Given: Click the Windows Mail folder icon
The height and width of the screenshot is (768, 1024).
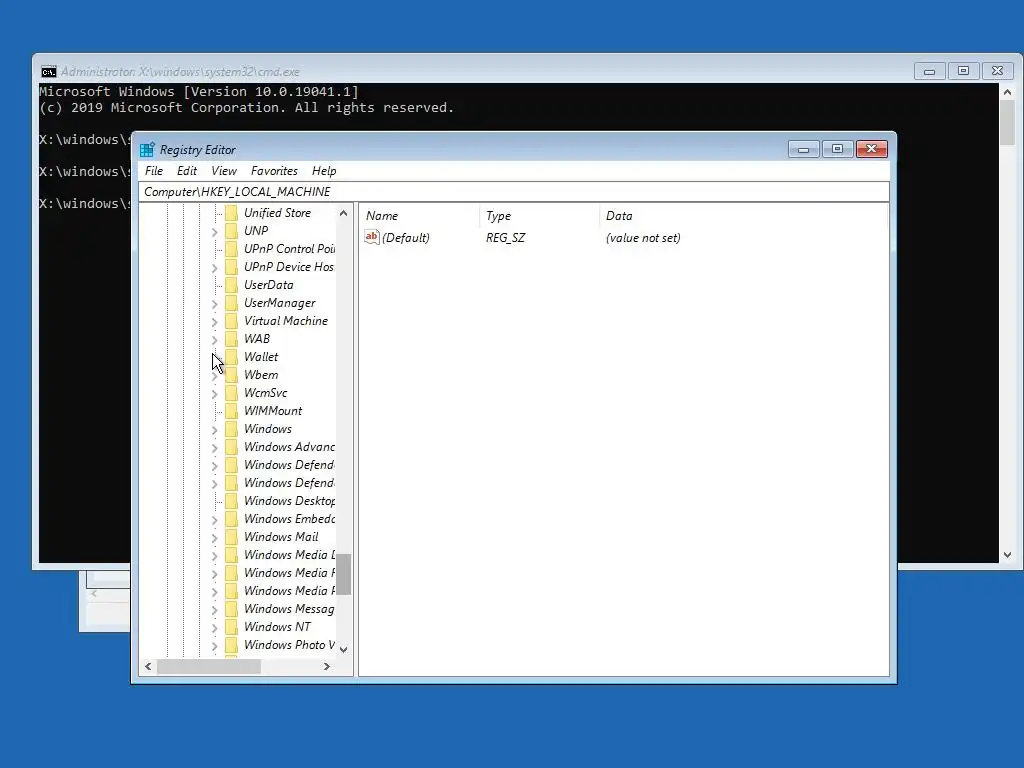Looking at the screenshot, I should point(231,537).
